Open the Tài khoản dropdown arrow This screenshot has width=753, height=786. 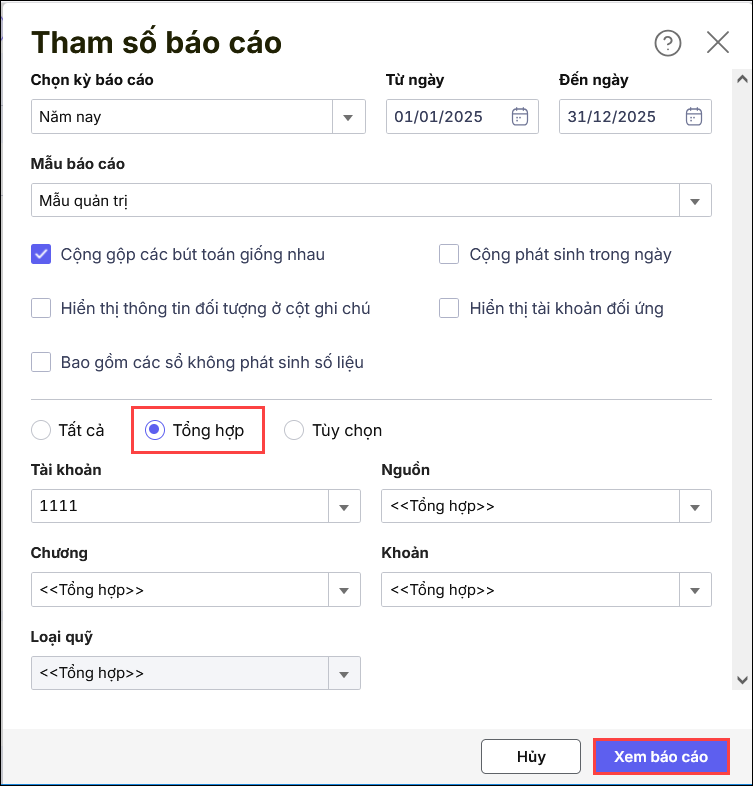tap(345, 507)
